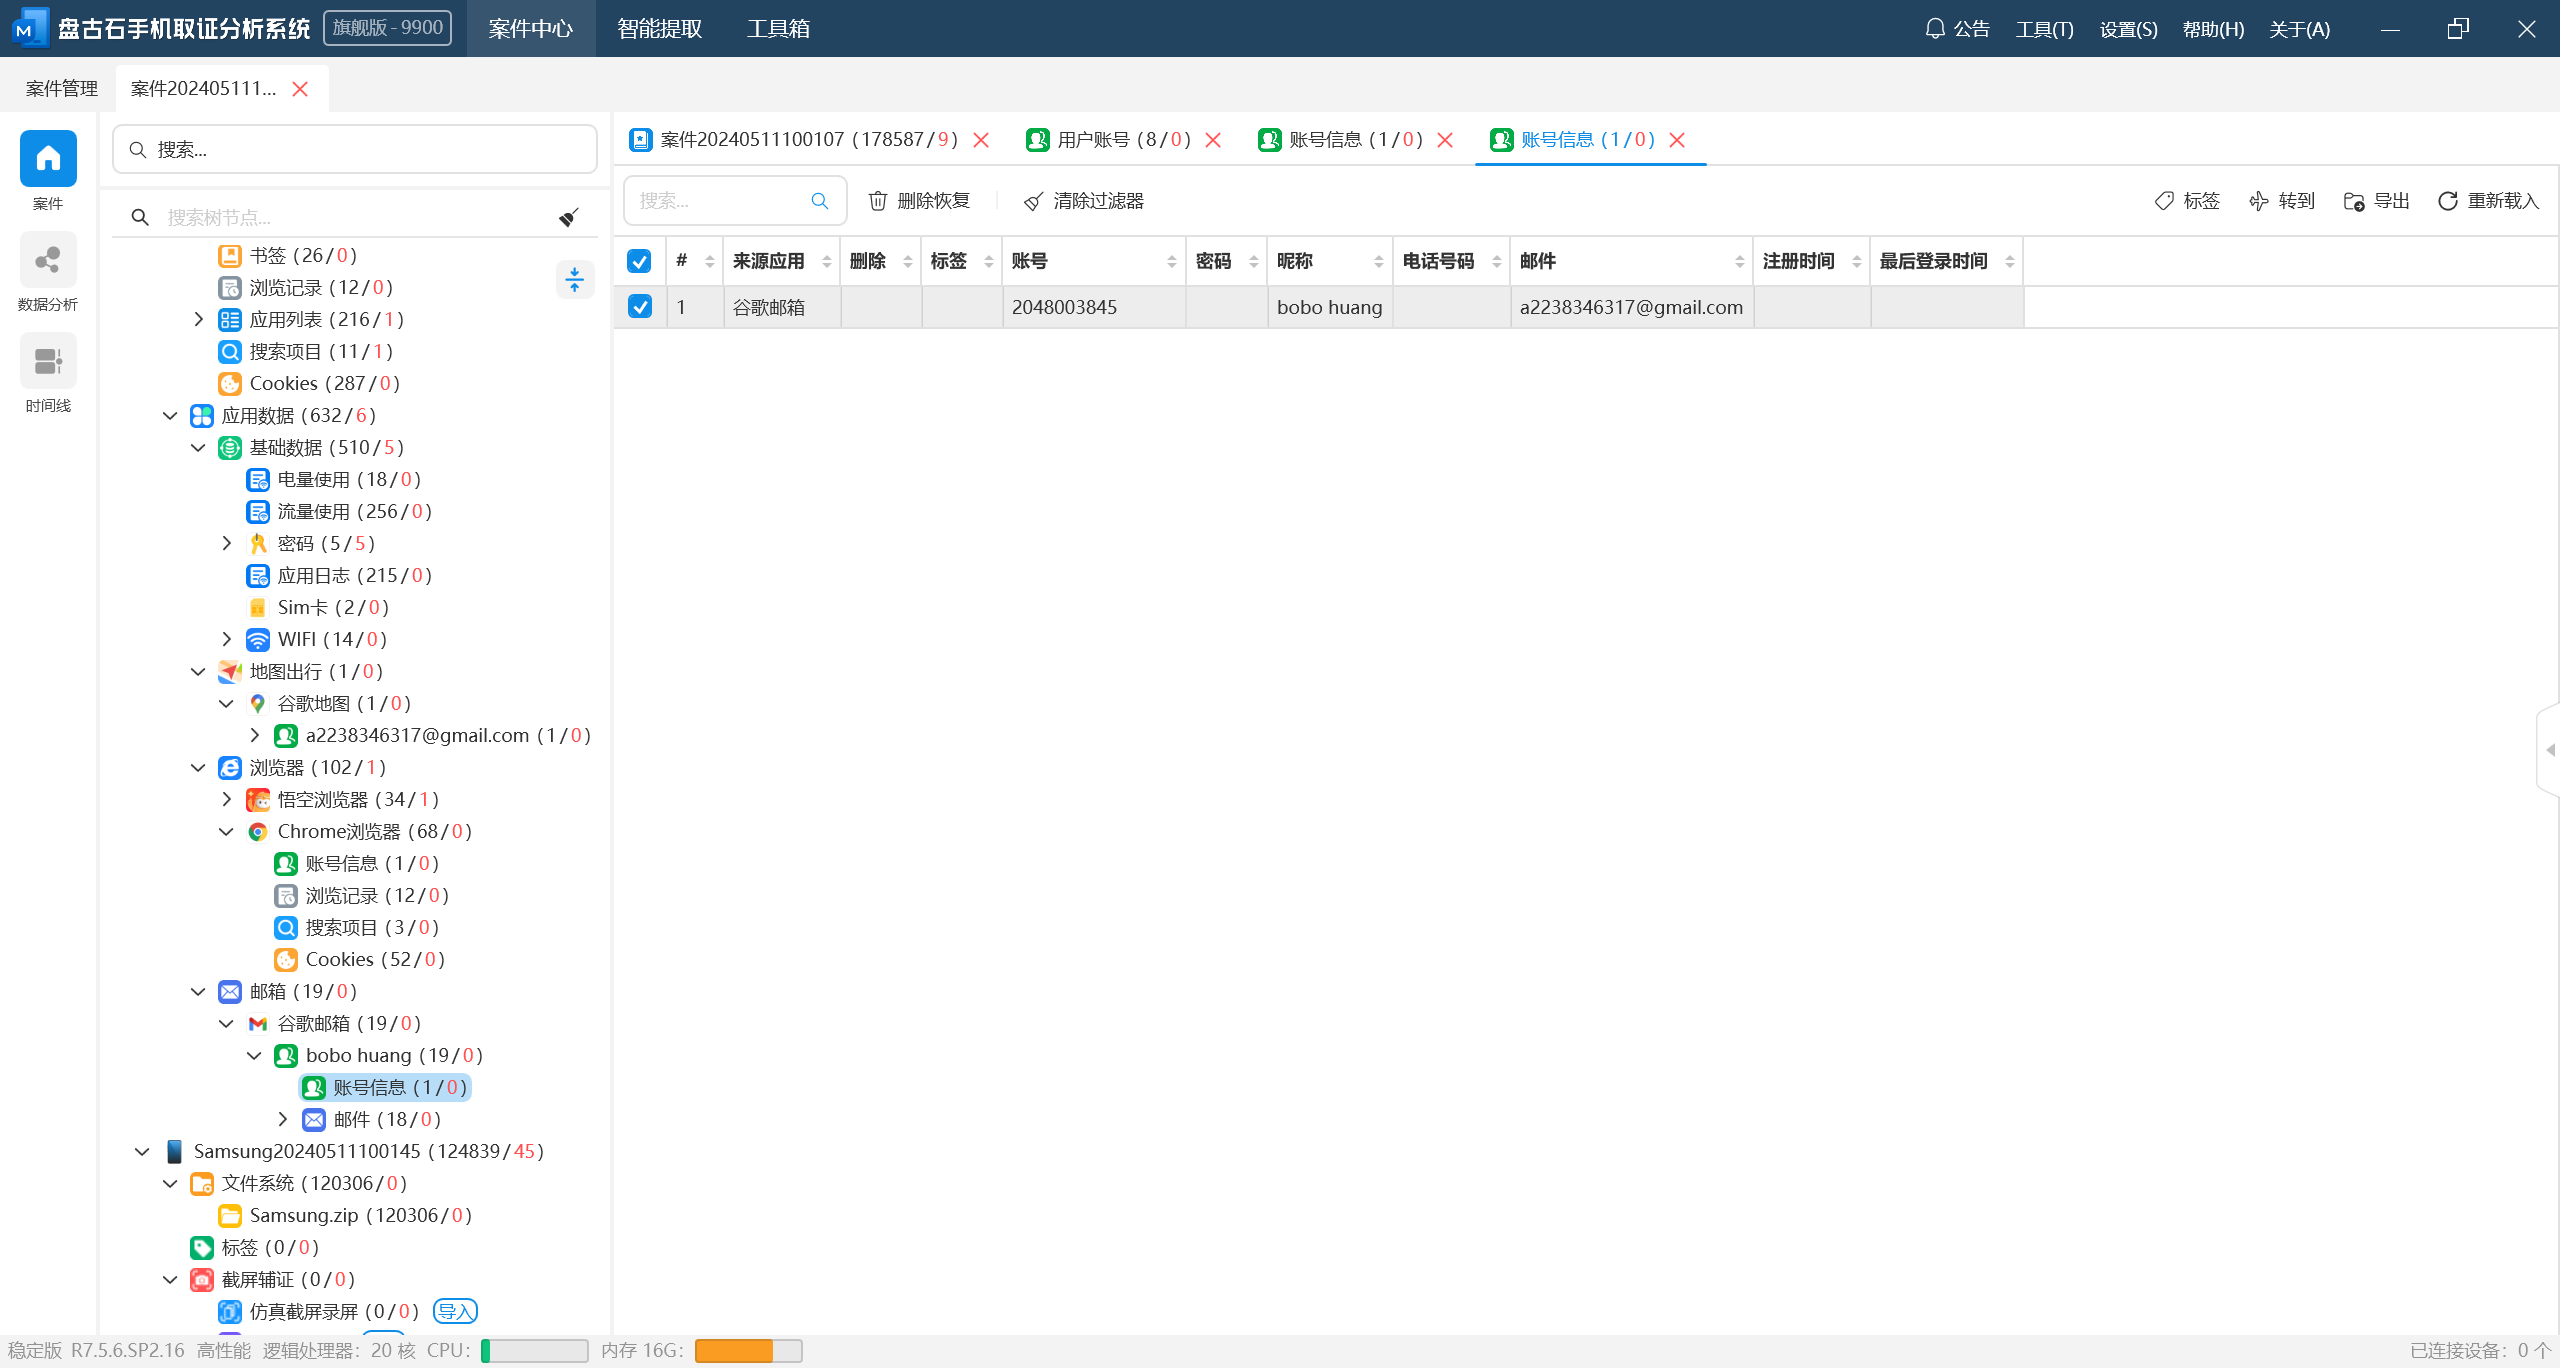Screen dimensions: 2560x1368
Task: Expand the 密码 tree node
Action: coord(227,543)
